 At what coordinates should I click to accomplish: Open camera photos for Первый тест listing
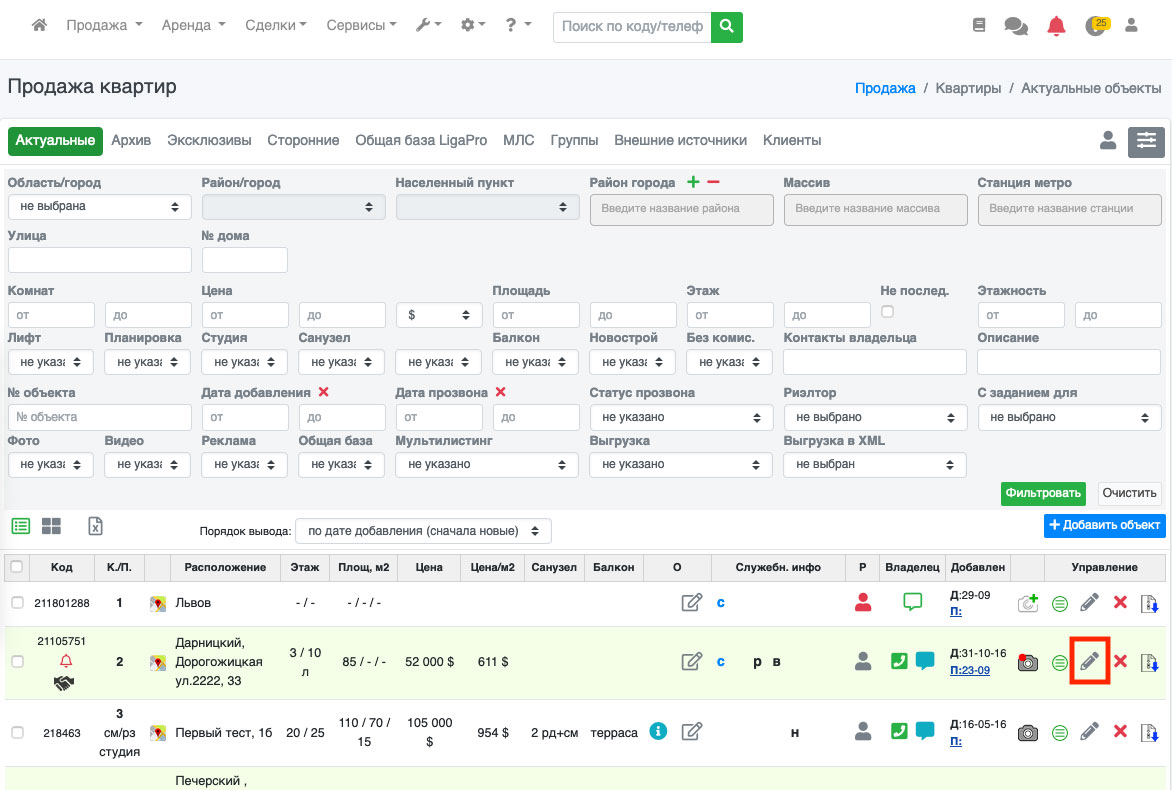(1027, 733)
